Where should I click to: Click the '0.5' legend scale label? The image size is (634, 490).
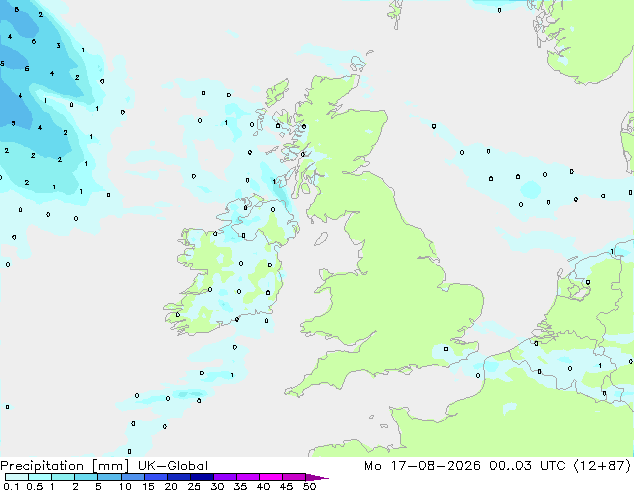click(35, 486)
